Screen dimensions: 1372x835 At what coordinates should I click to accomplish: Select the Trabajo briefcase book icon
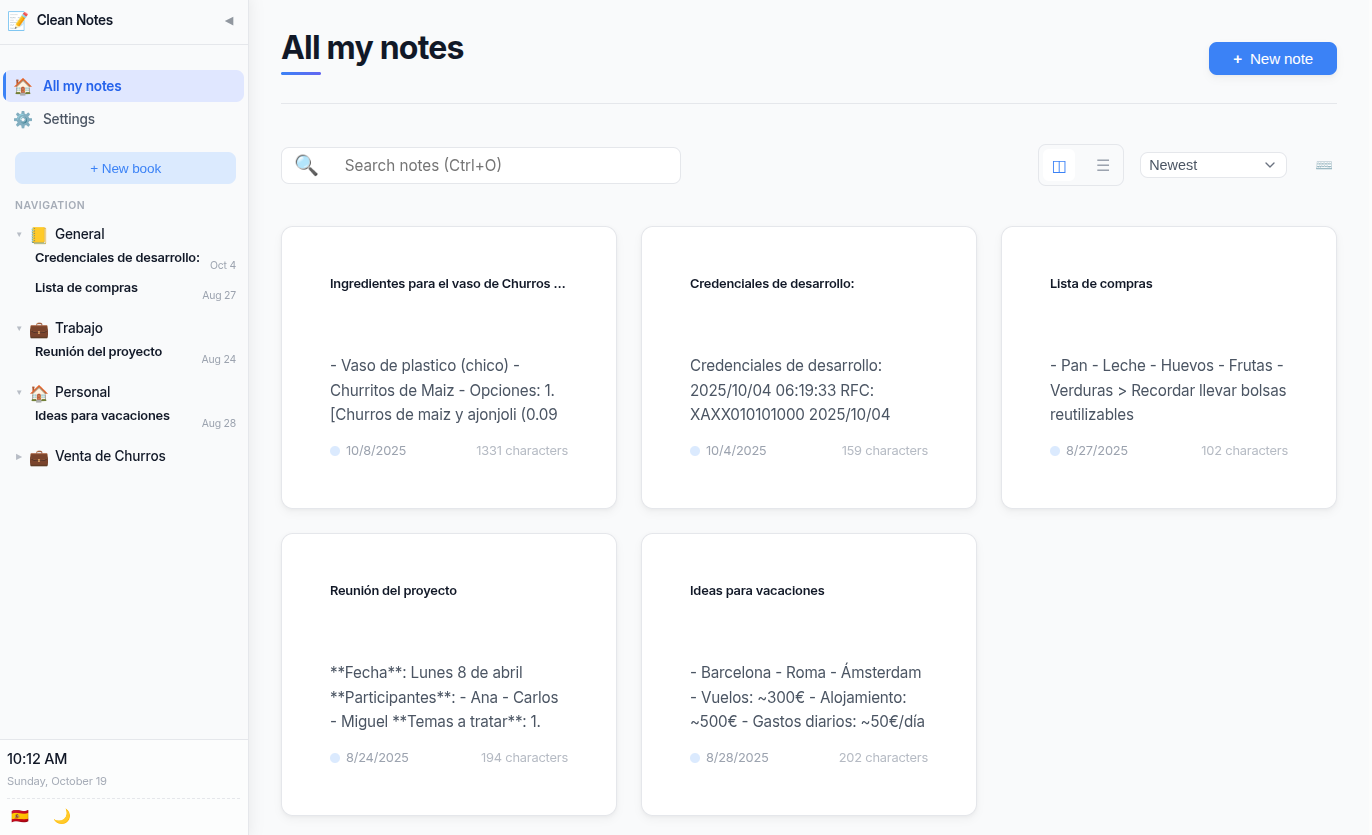coord(38,328)
